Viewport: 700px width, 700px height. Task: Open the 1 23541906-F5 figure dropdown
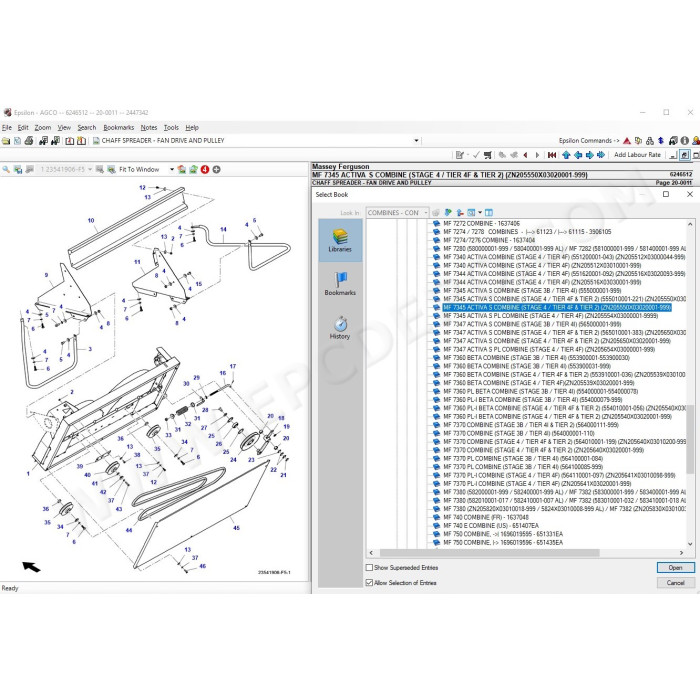(90, 170)
